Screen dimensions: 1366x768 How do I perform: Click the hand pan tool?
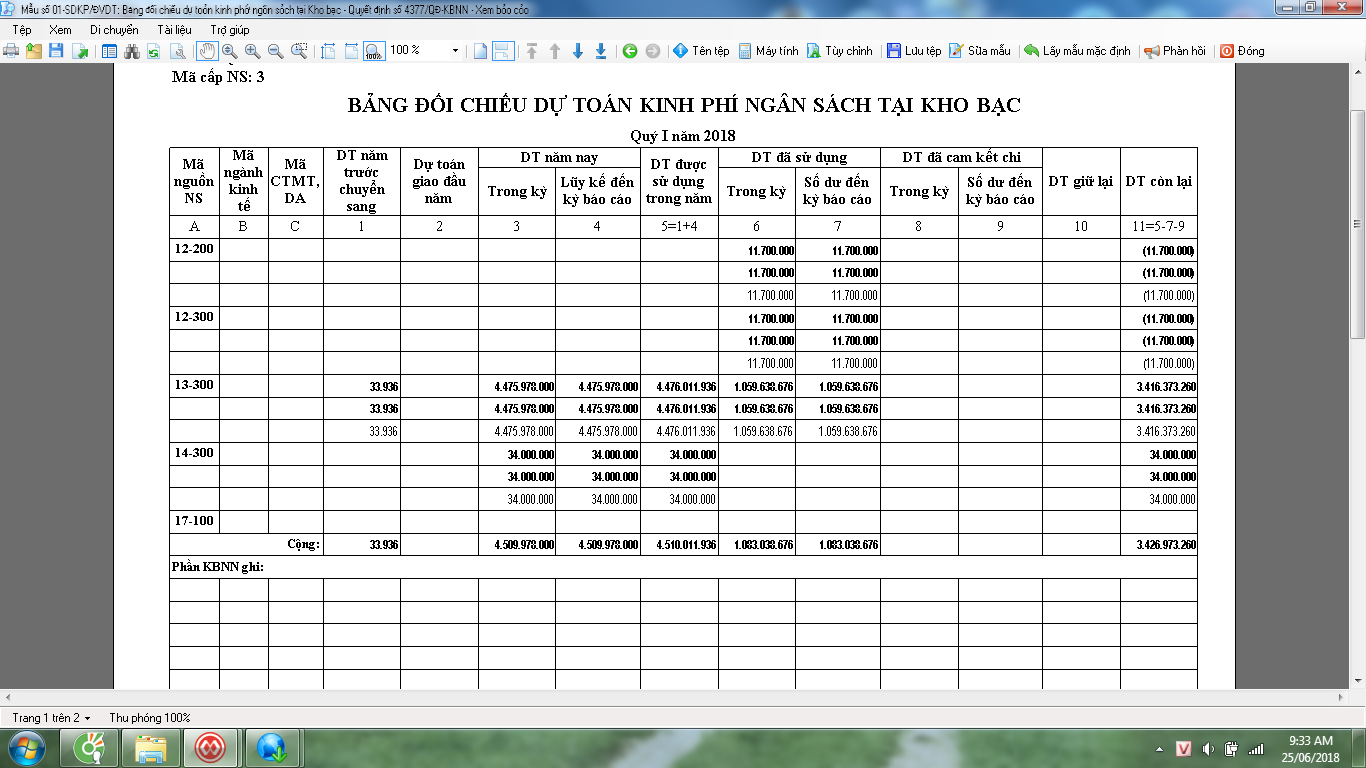(206, 51)
